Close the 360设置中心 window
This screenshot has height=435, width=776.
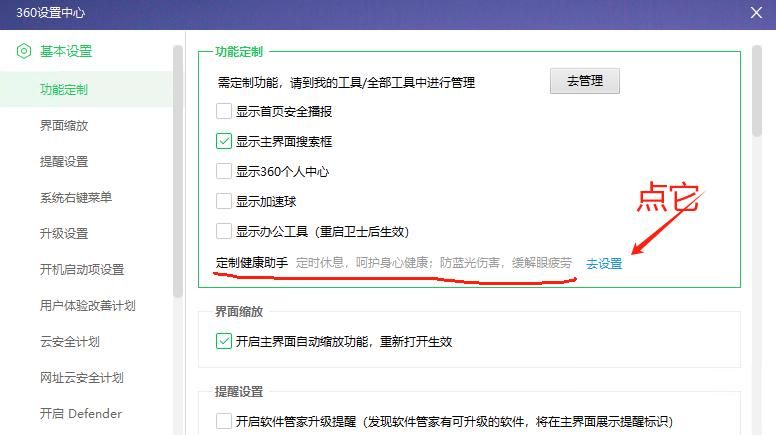coord(756,12)
